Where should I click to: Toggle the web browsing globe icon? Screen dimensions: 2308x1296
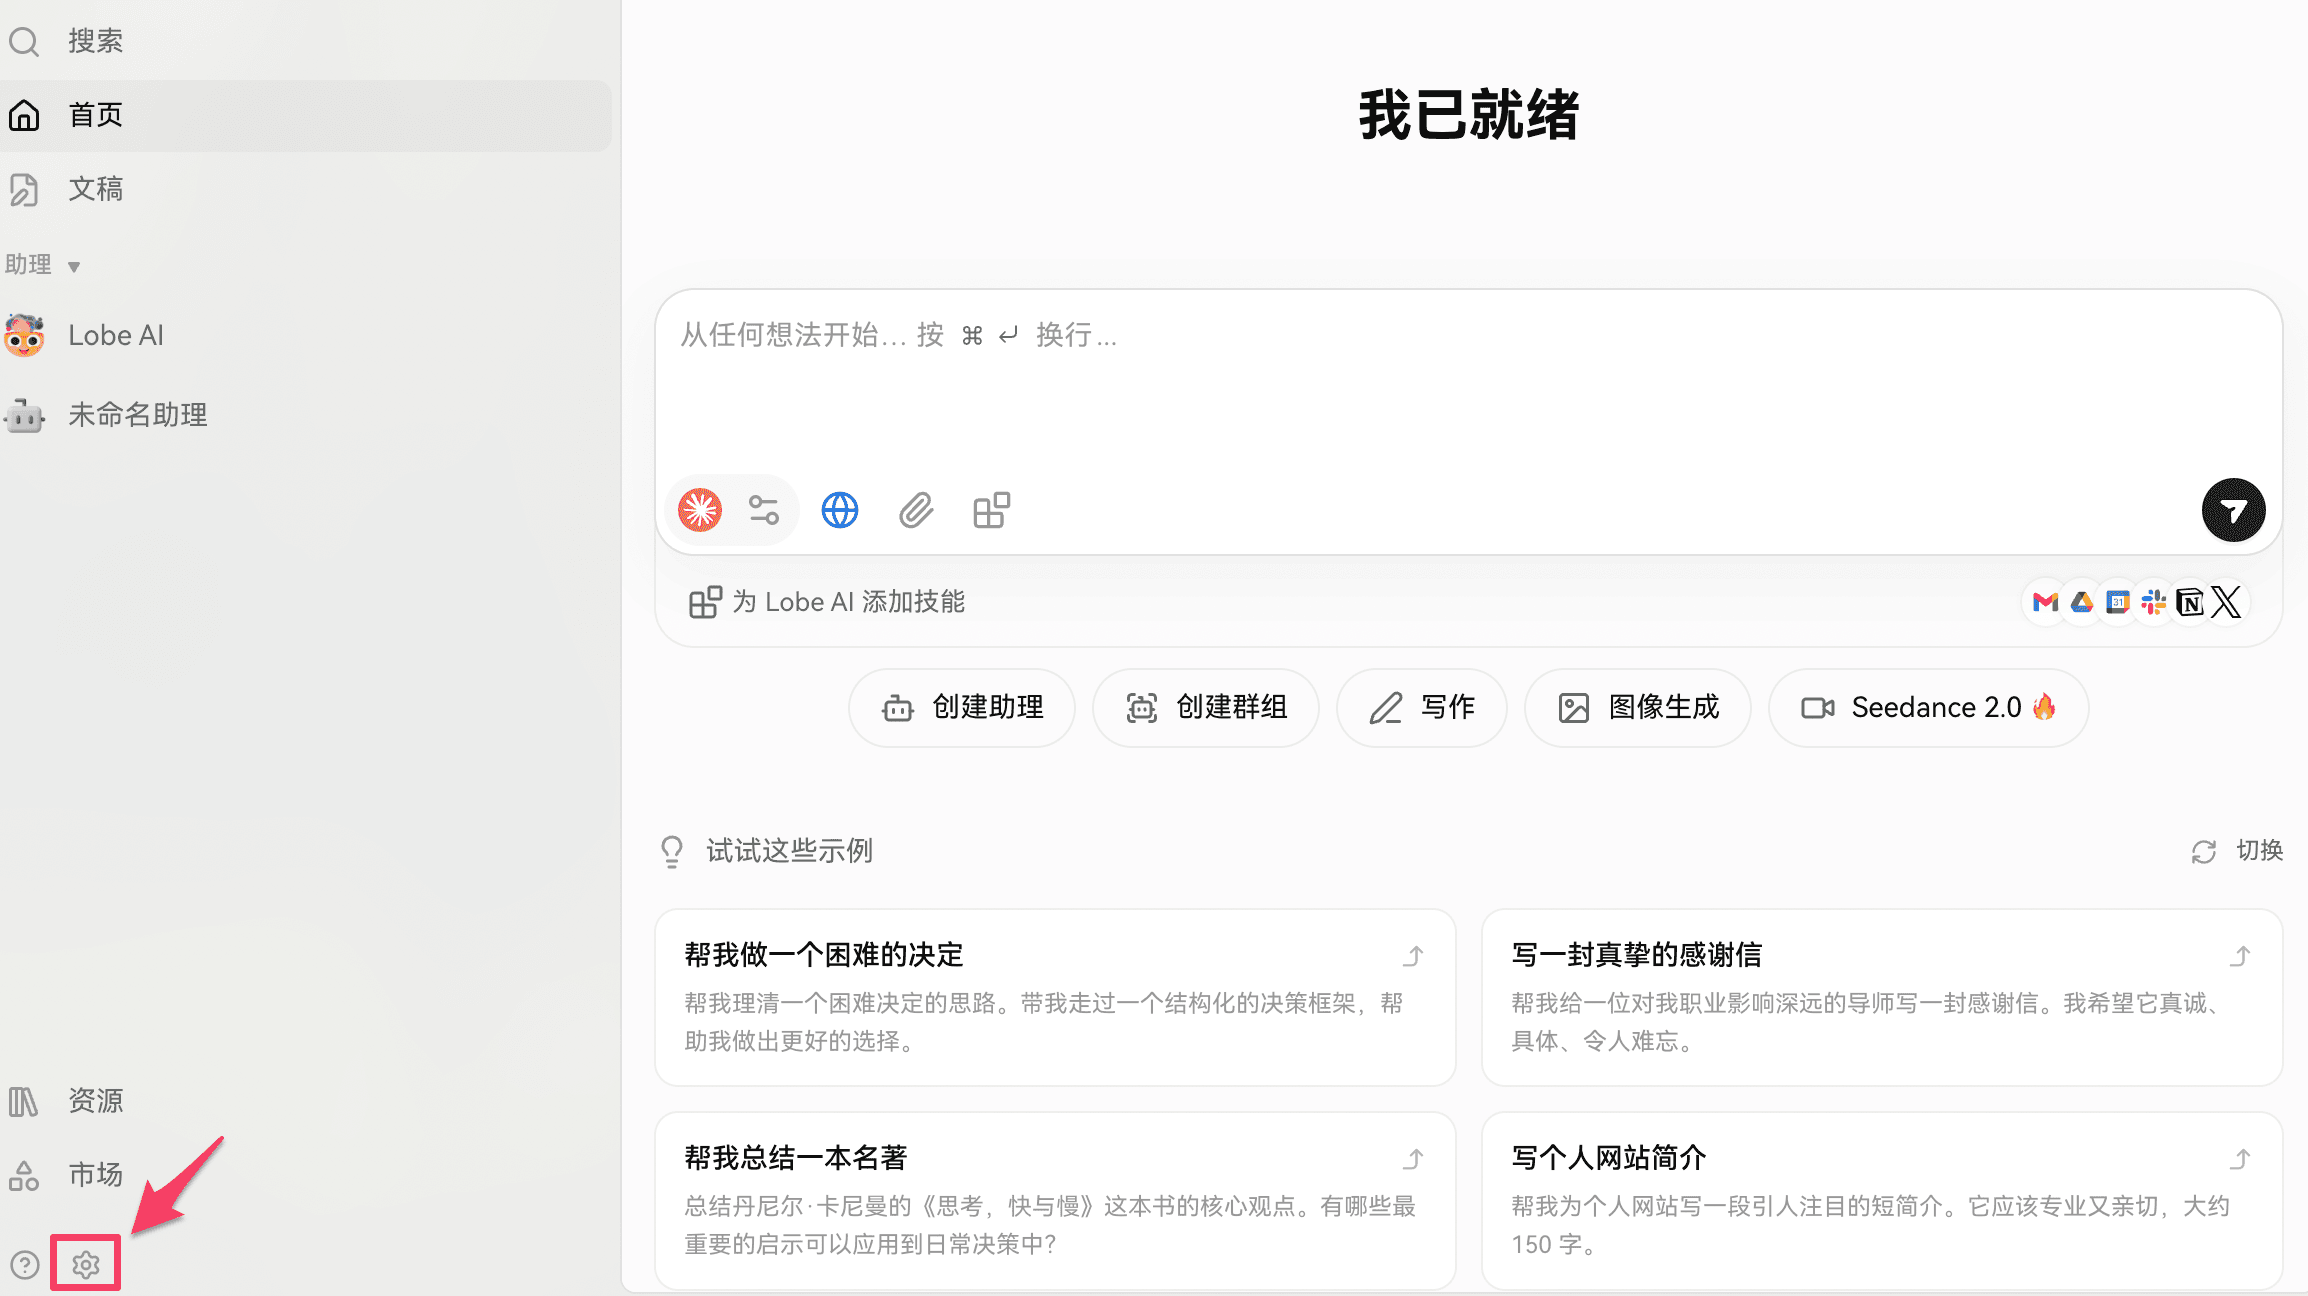[839, 509]
